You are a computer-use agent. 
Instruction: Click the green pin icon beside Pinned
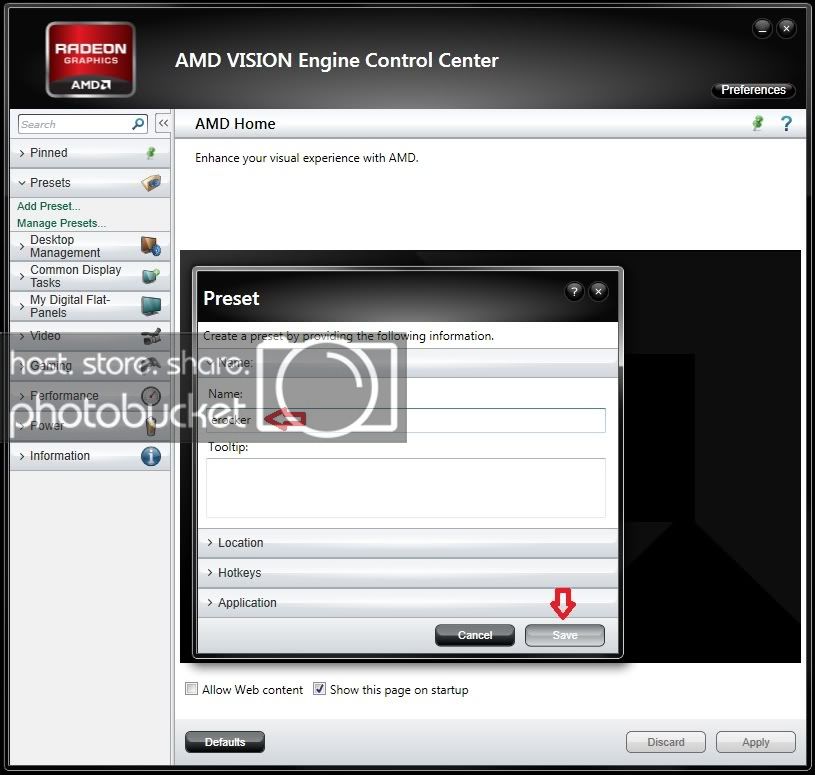pos(151,153)
